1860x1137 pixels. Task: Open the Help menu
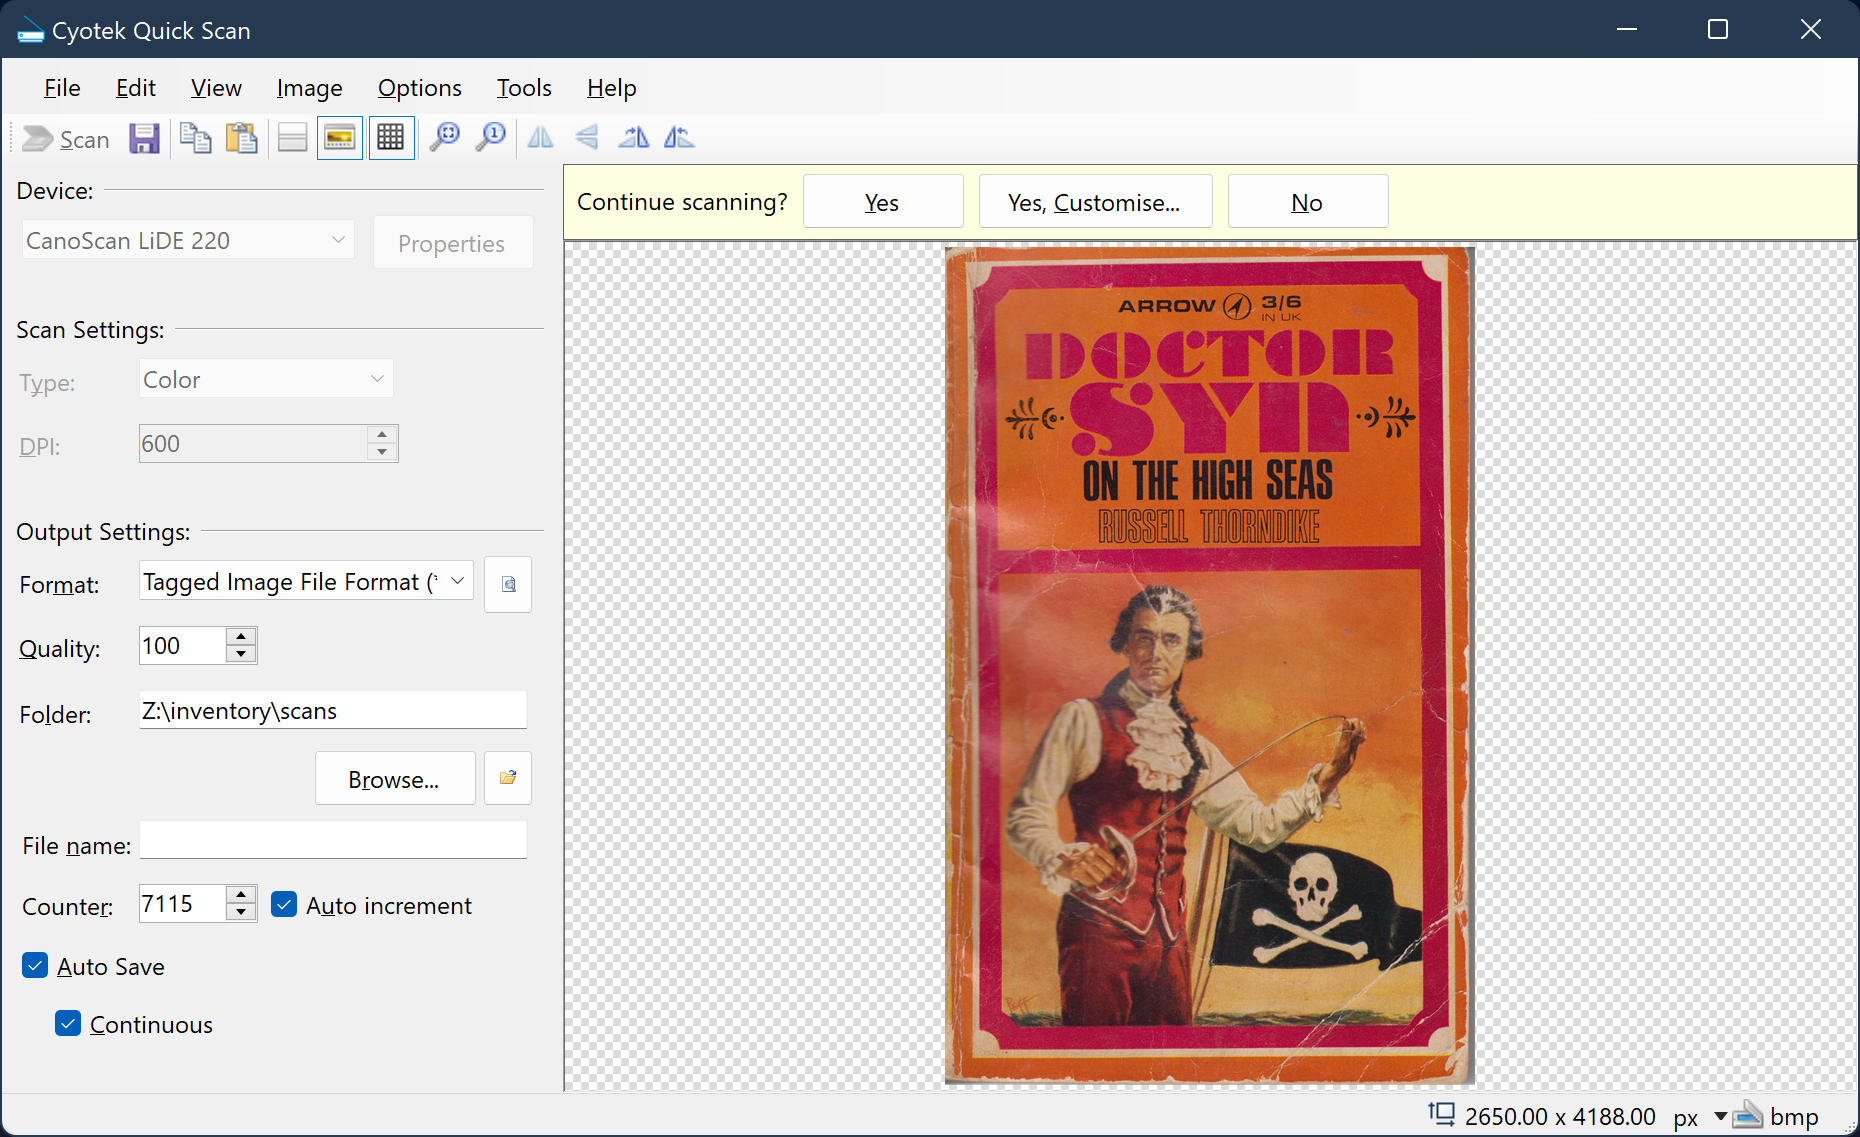click(612, 88)
